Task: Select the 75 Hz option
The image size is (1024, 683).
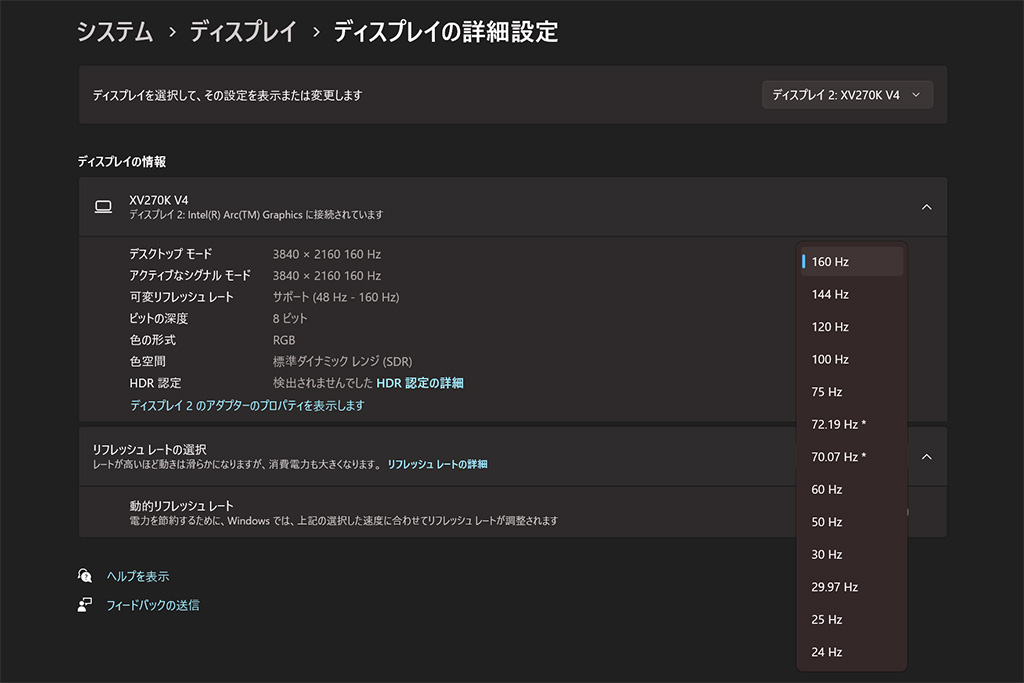Action: point(852,392)
